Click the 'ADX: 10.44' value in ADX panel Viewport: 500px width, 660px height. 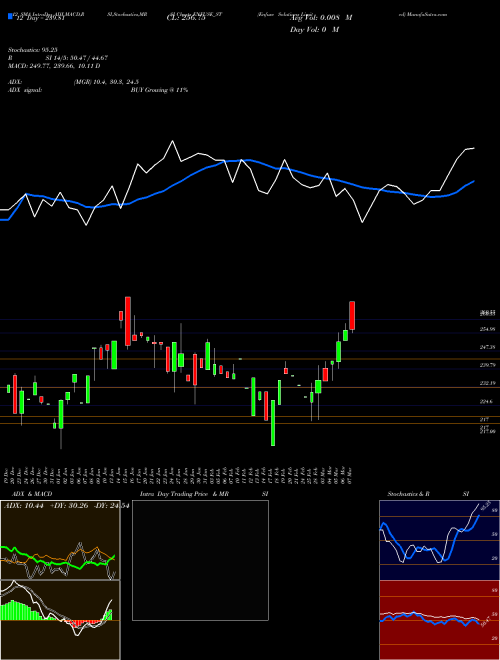click(x=22, y=505)
